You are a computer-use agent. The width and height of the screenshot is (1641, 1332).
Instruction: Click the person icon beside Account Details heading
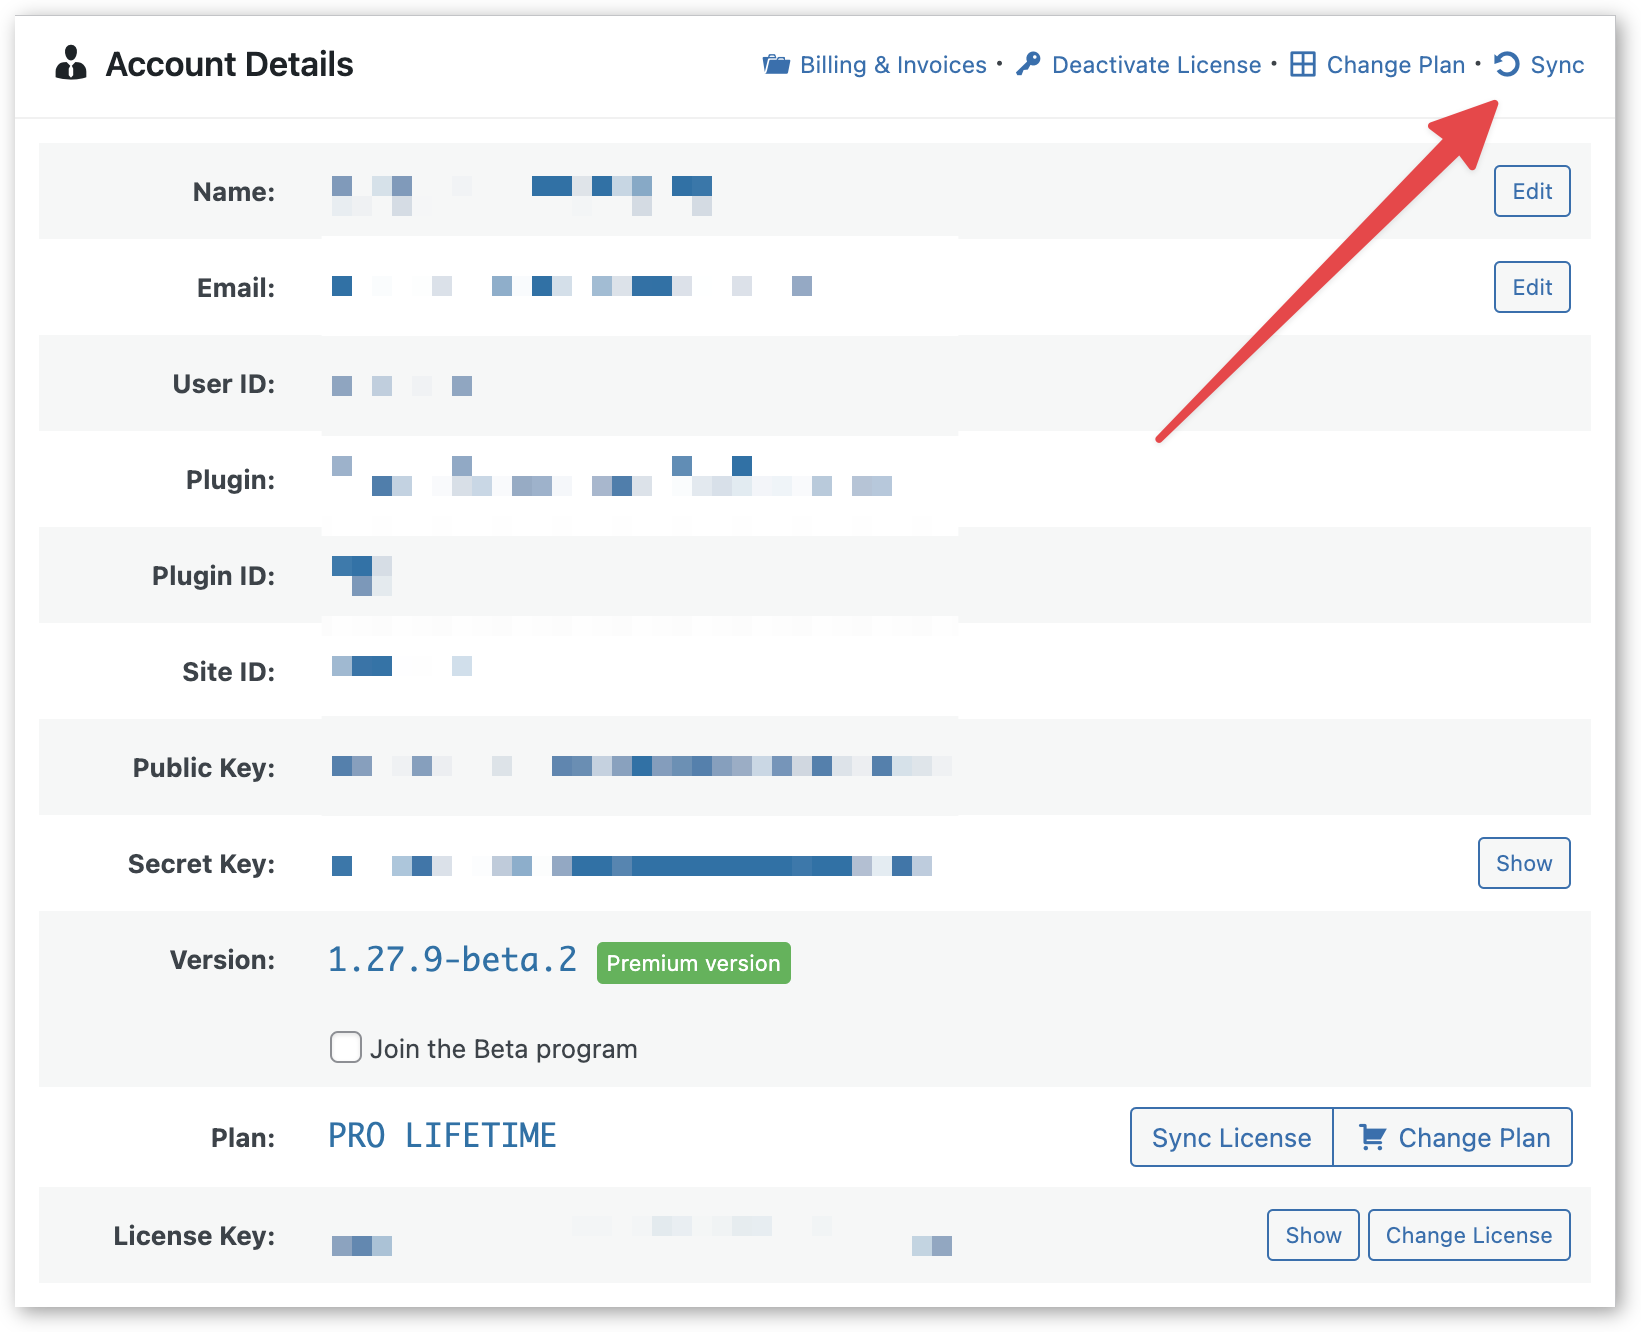(x=71, y=62)
